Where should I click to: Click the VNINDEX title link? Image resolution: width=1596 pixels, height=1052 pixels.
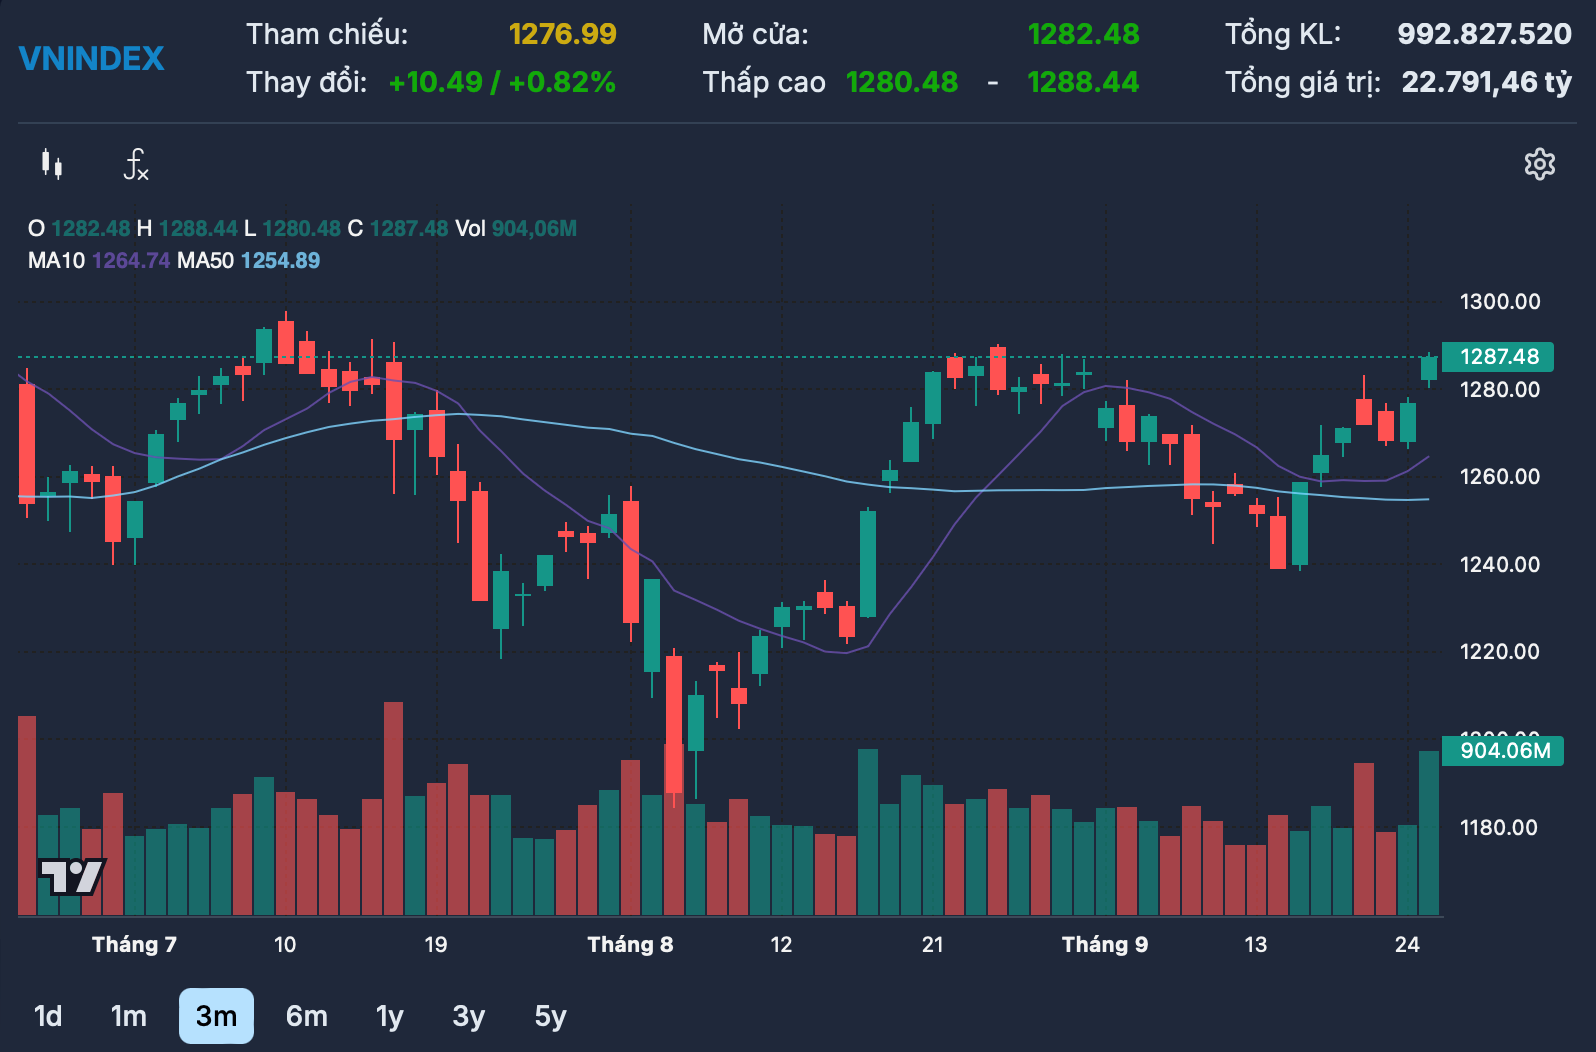(x=91, y=58)
